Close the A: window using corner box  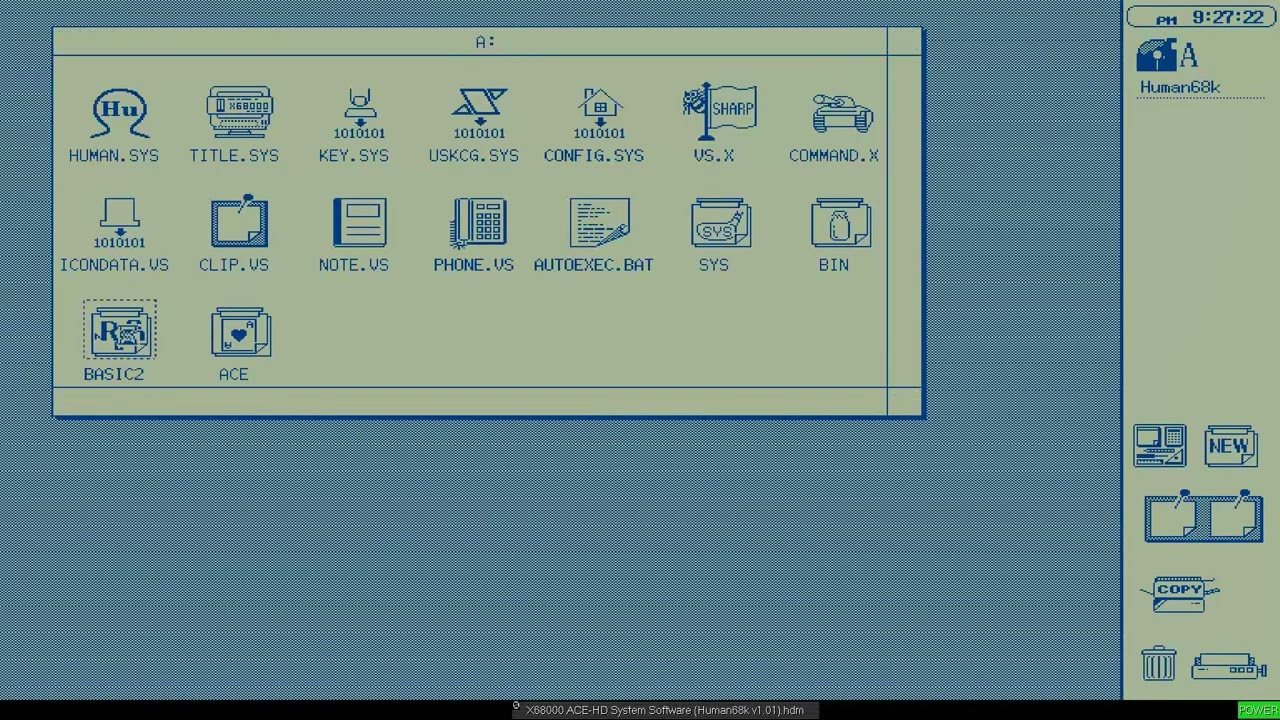pyautogui.click(x=904, y=41)
